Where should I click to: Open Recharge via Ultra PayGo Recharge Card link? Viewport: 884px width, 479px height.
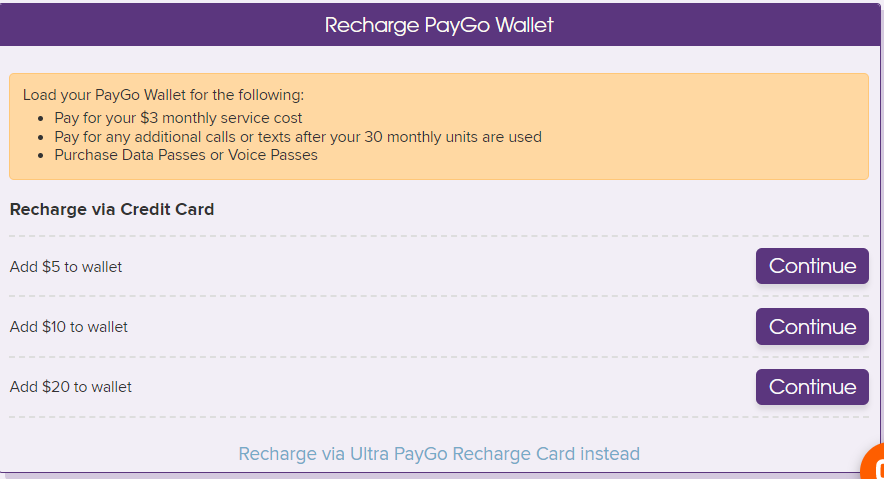(439, 454)
